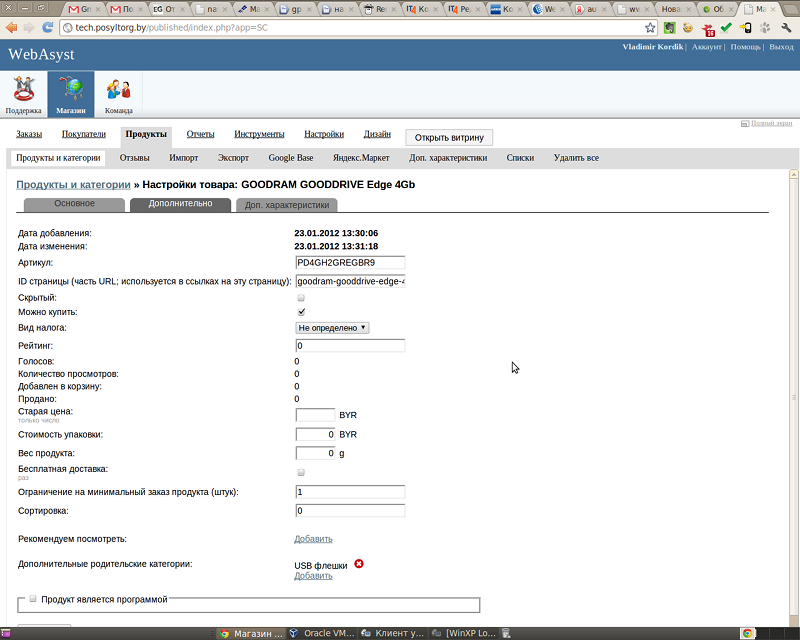Viewport: 800px width, 640px height.
Task: Click the grey paw print extension icon
Action: tap(765, 28)
